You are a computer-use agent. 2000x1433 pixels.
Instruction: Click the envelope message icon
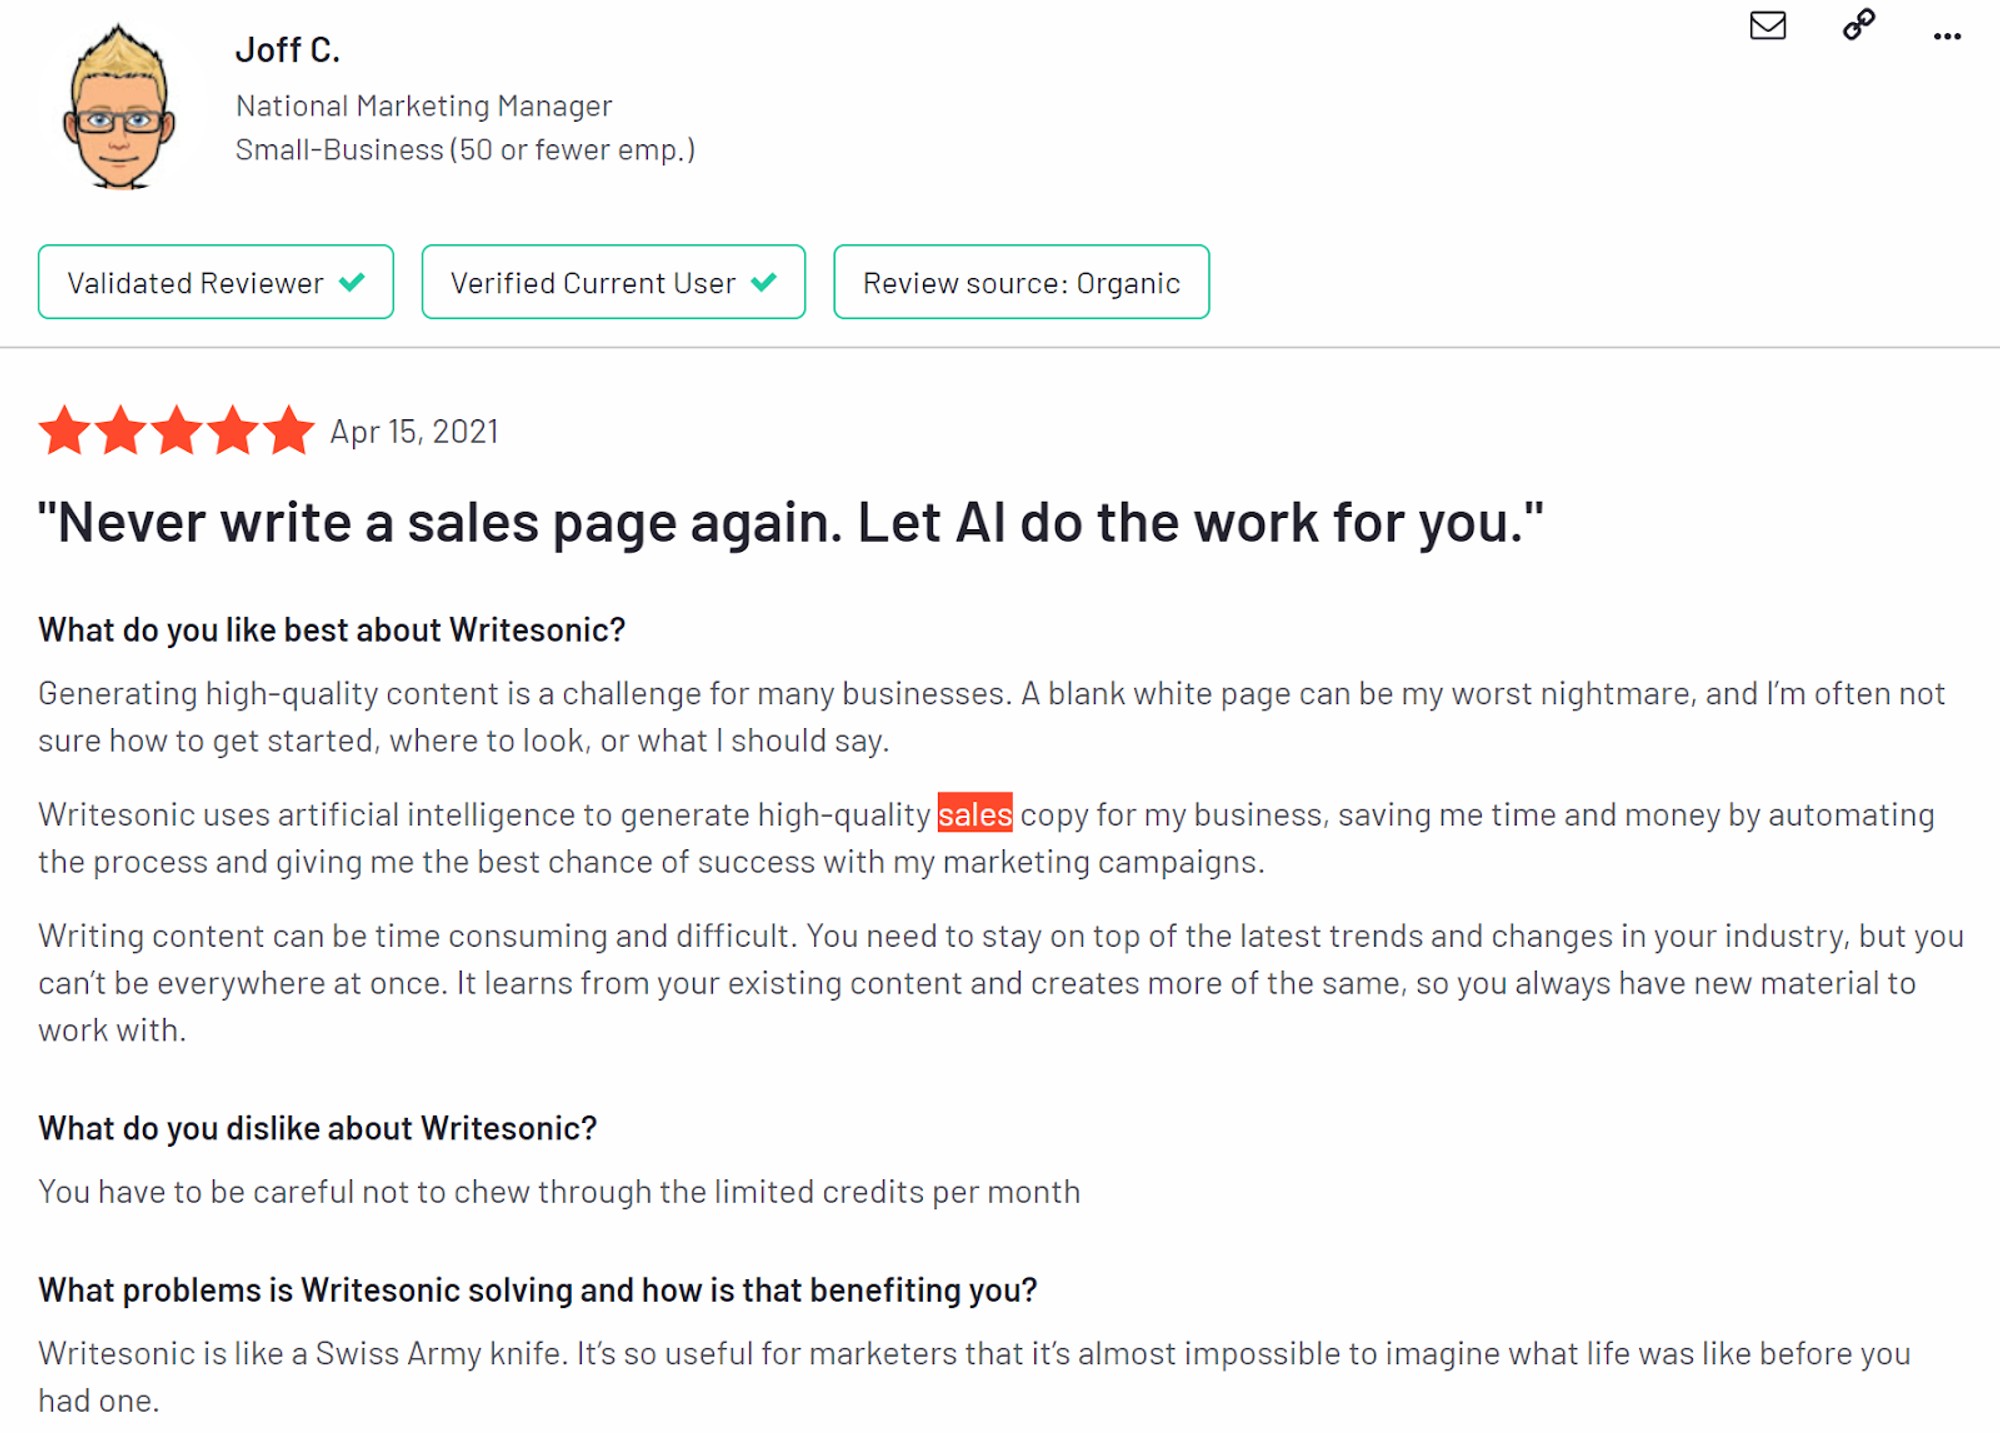(1767, 25)
